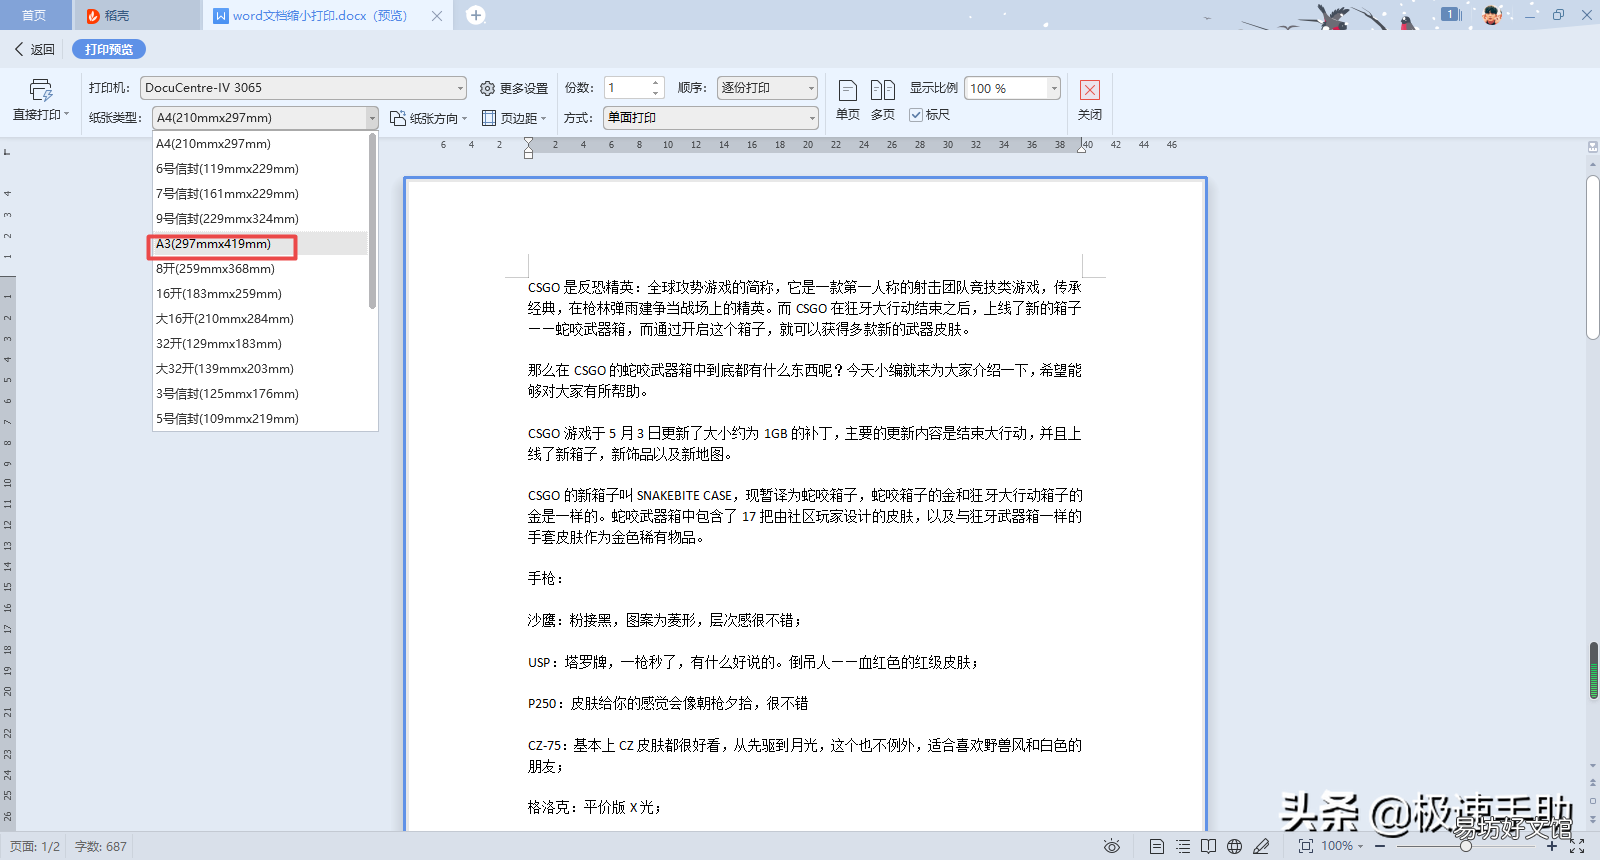
Task: Switch to the 首页 tab
Action: pyautogui.click(x=34, y=15)
